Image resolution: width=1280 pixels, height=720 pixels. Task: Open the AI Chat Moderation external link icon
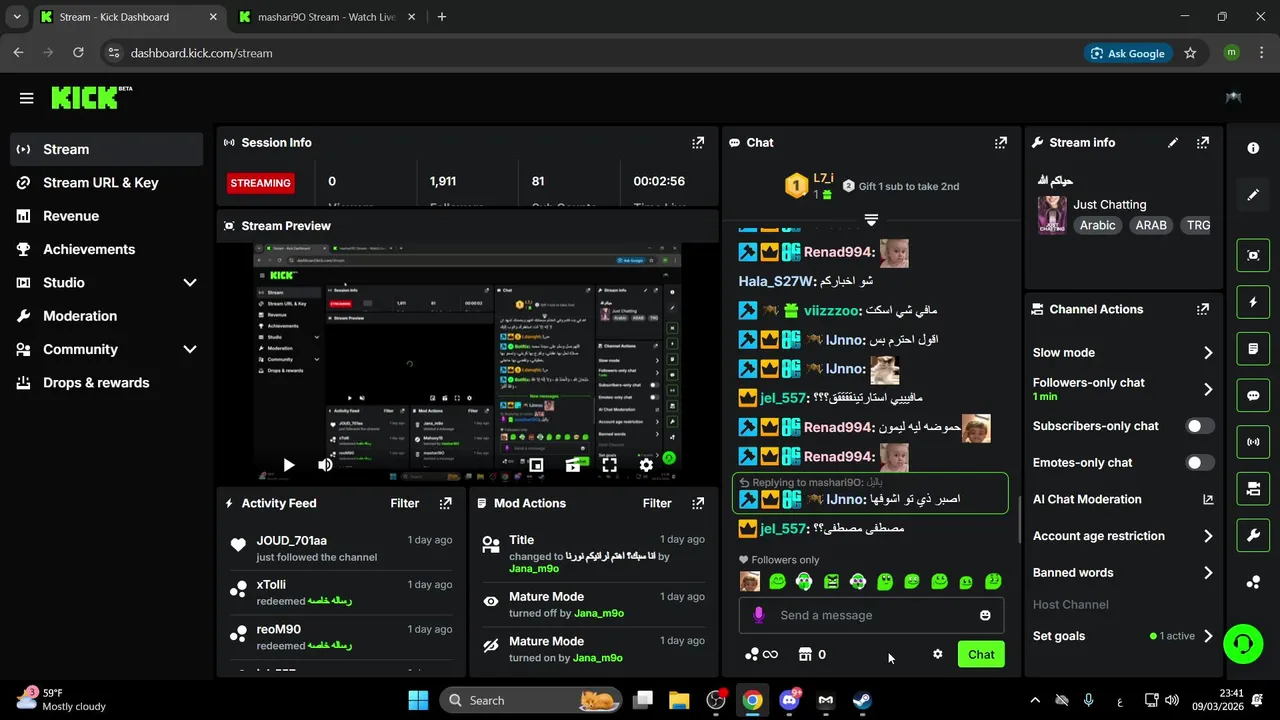[x=1208, y=499]
